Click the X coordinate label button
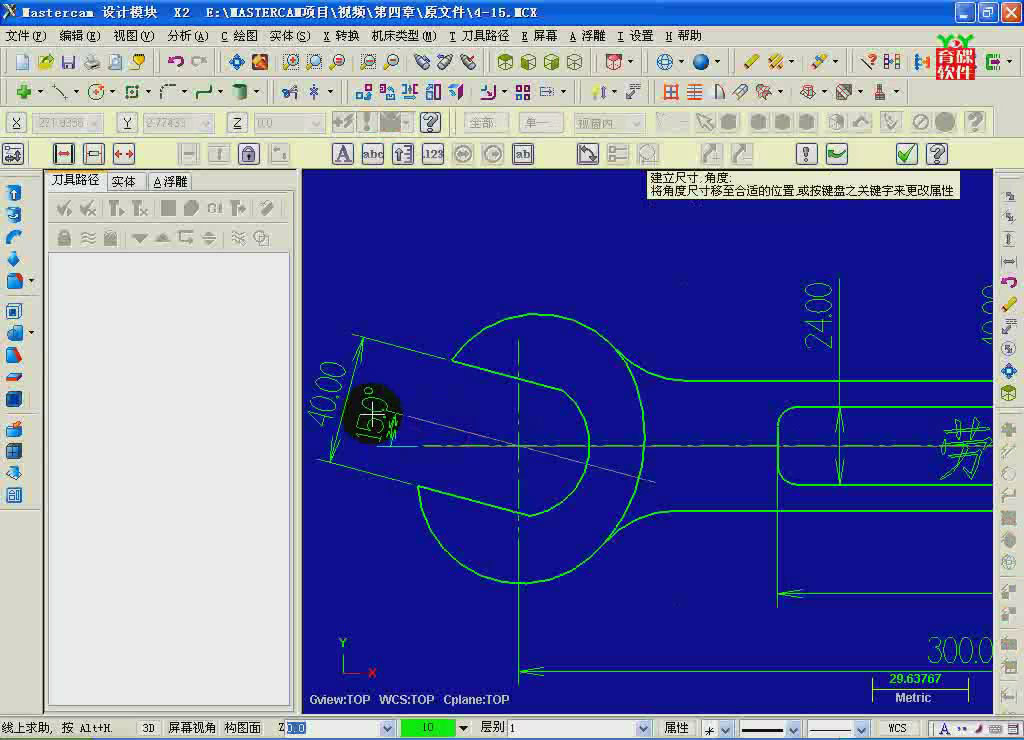This screenshot has height=740, width=1024. click(x=16, y=123)
